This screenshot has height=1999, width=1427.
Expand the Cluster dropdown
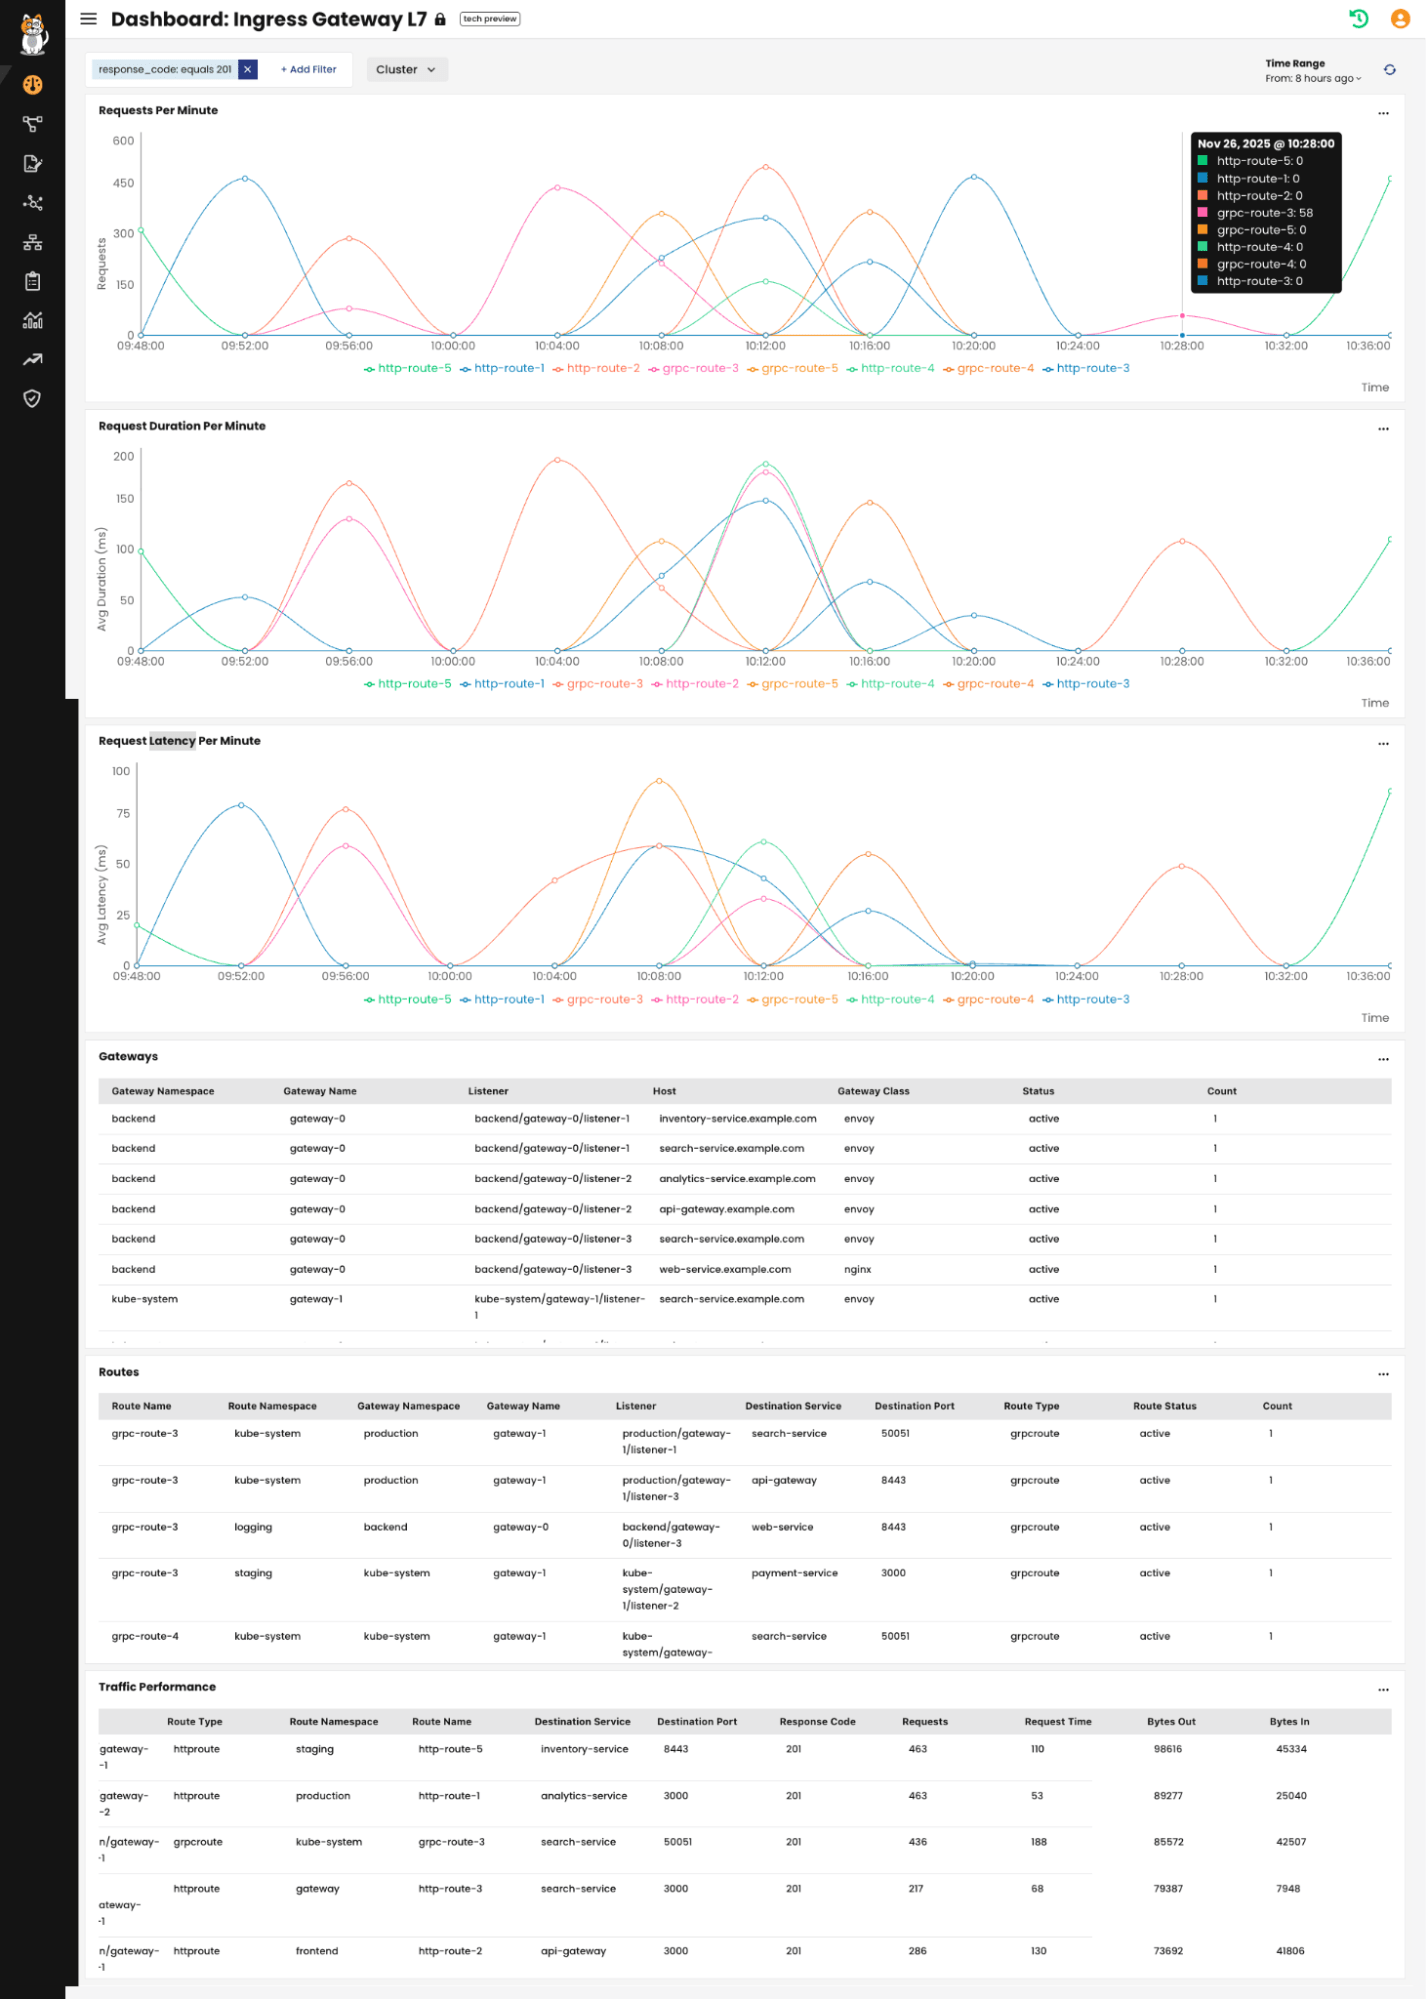point(406,70)
